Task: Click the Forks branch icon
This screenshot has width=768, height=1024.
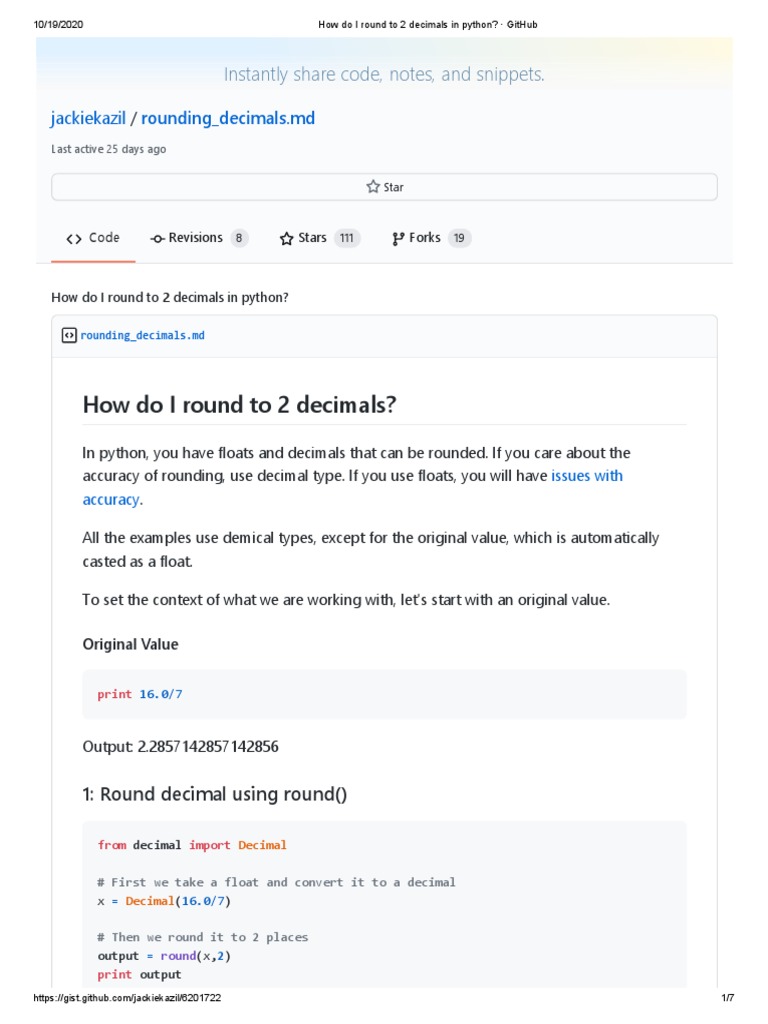Action: 398,239
